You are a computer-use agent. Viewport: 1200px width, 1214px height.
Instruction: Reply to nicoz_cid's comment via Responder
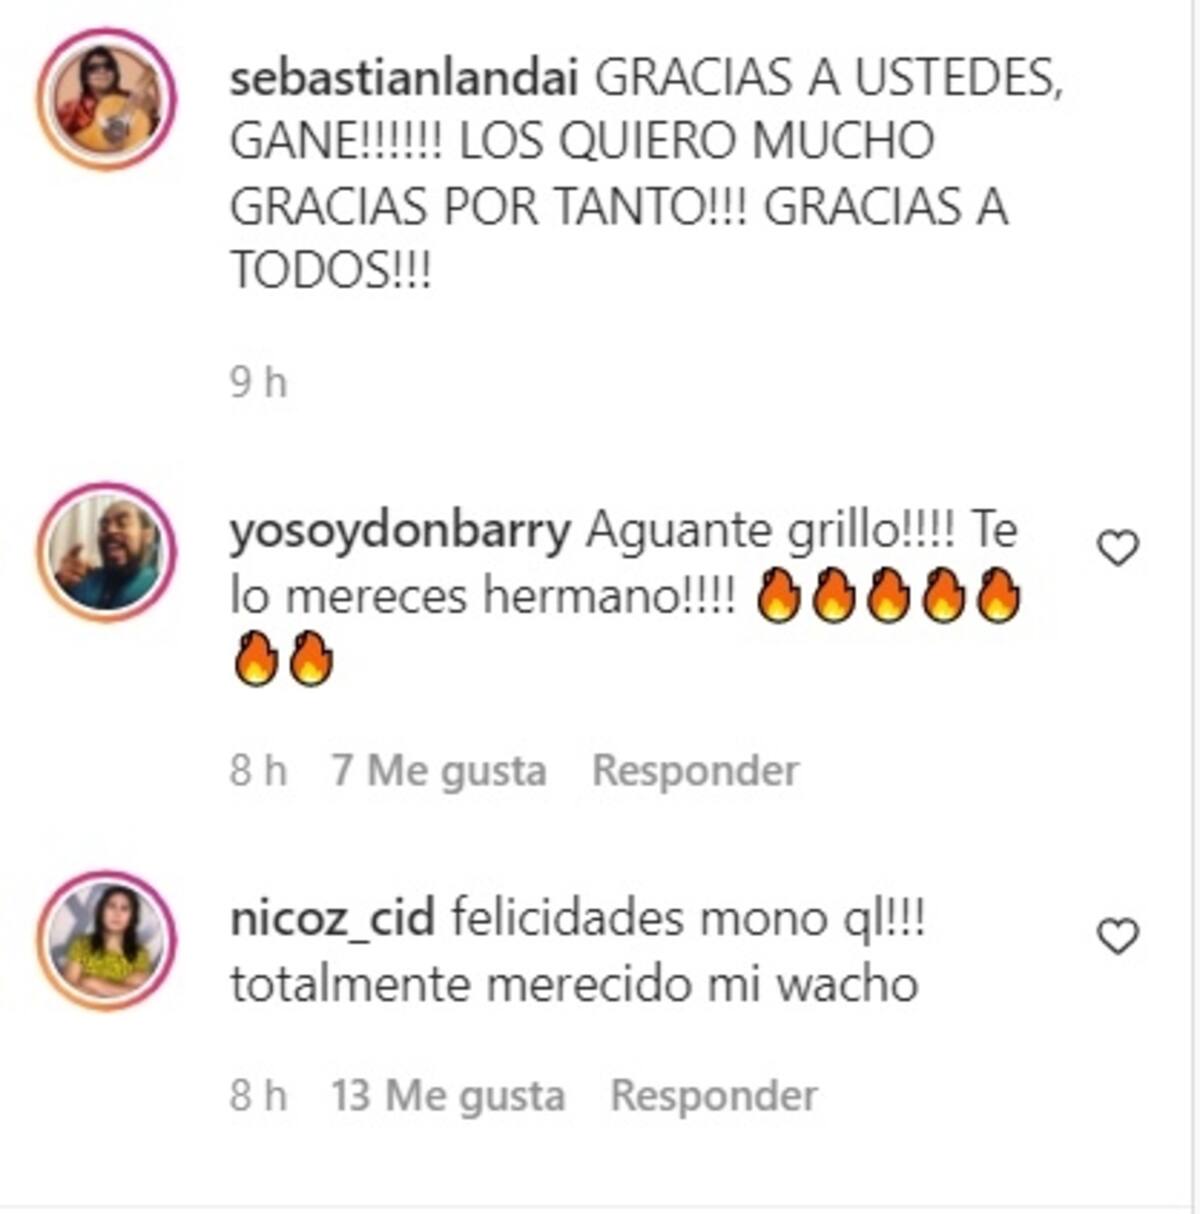(x=714, y=1096)
